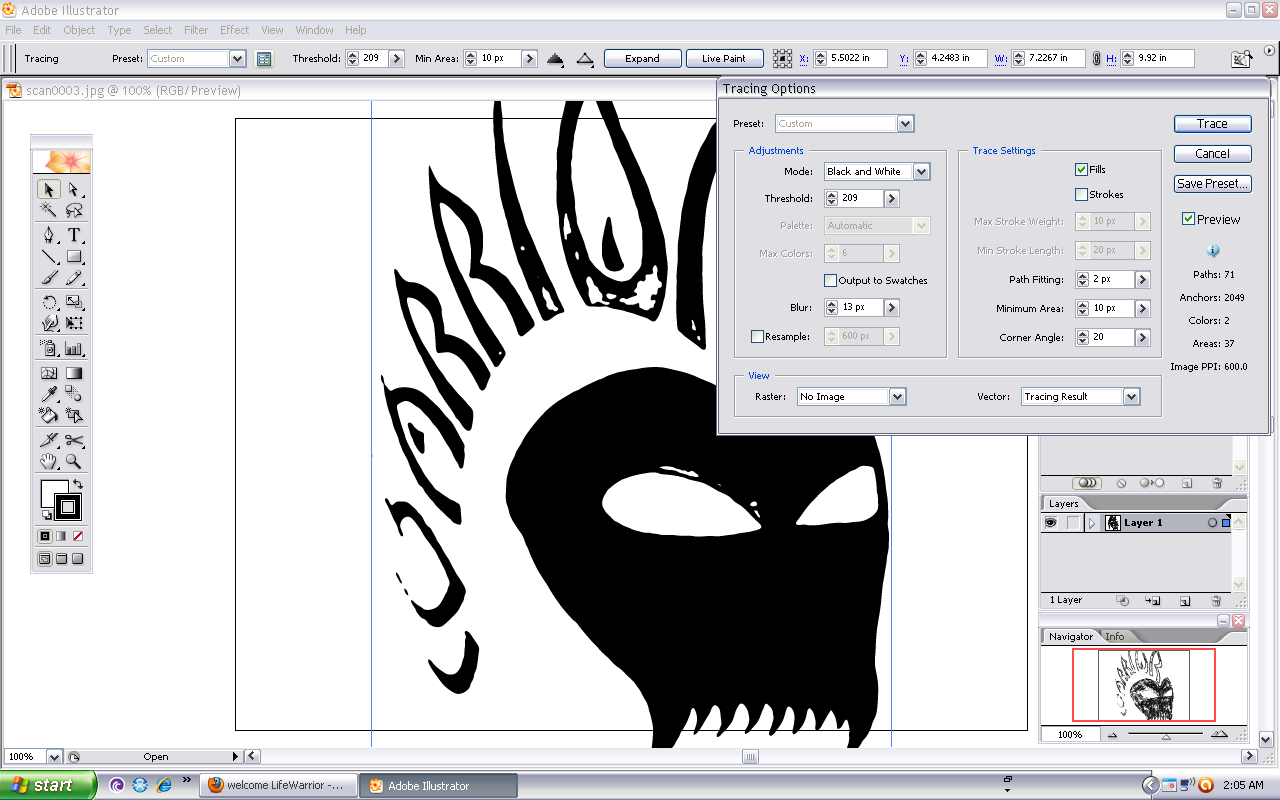Image resolution: width=1280 pixels, height=800 pixels.
Task: Select the Column Graph tool
Action: tap(73, 348)
